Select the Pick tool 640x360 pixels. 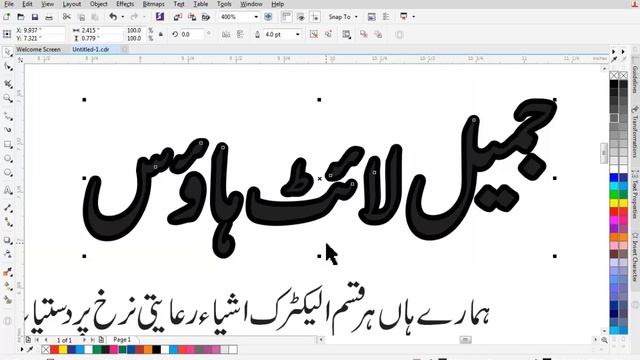coord(7,52)
